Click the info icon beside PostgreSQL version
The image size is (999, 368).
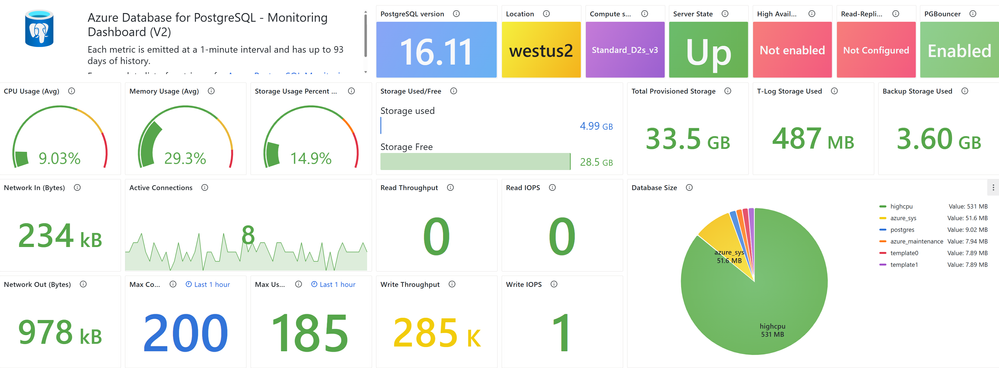pyautogui.click(x=457, y=13)
